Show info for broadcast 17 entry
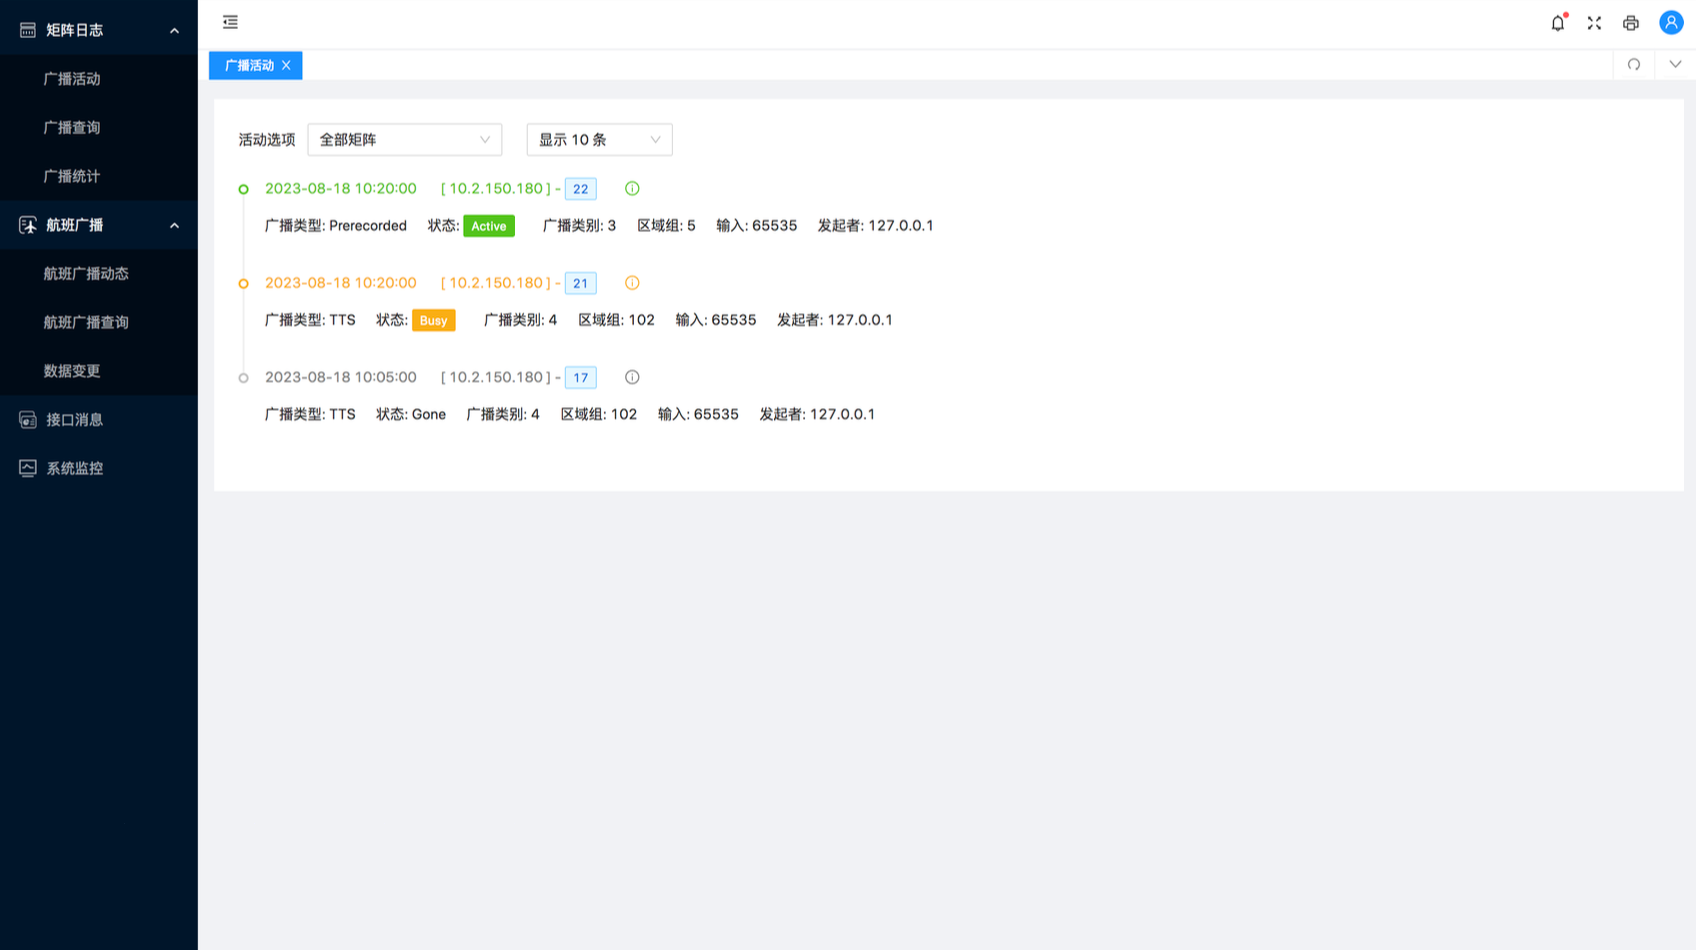1696x950 pixels. [x=632, y=377]
